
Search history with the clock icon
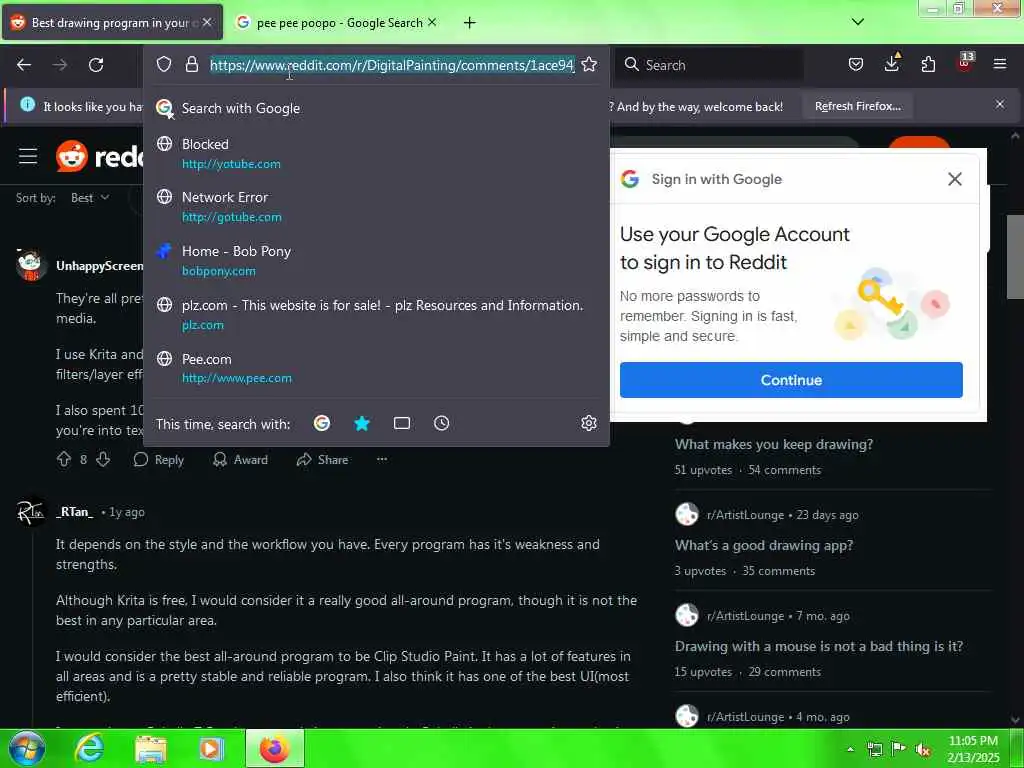(x=441, y=423)
